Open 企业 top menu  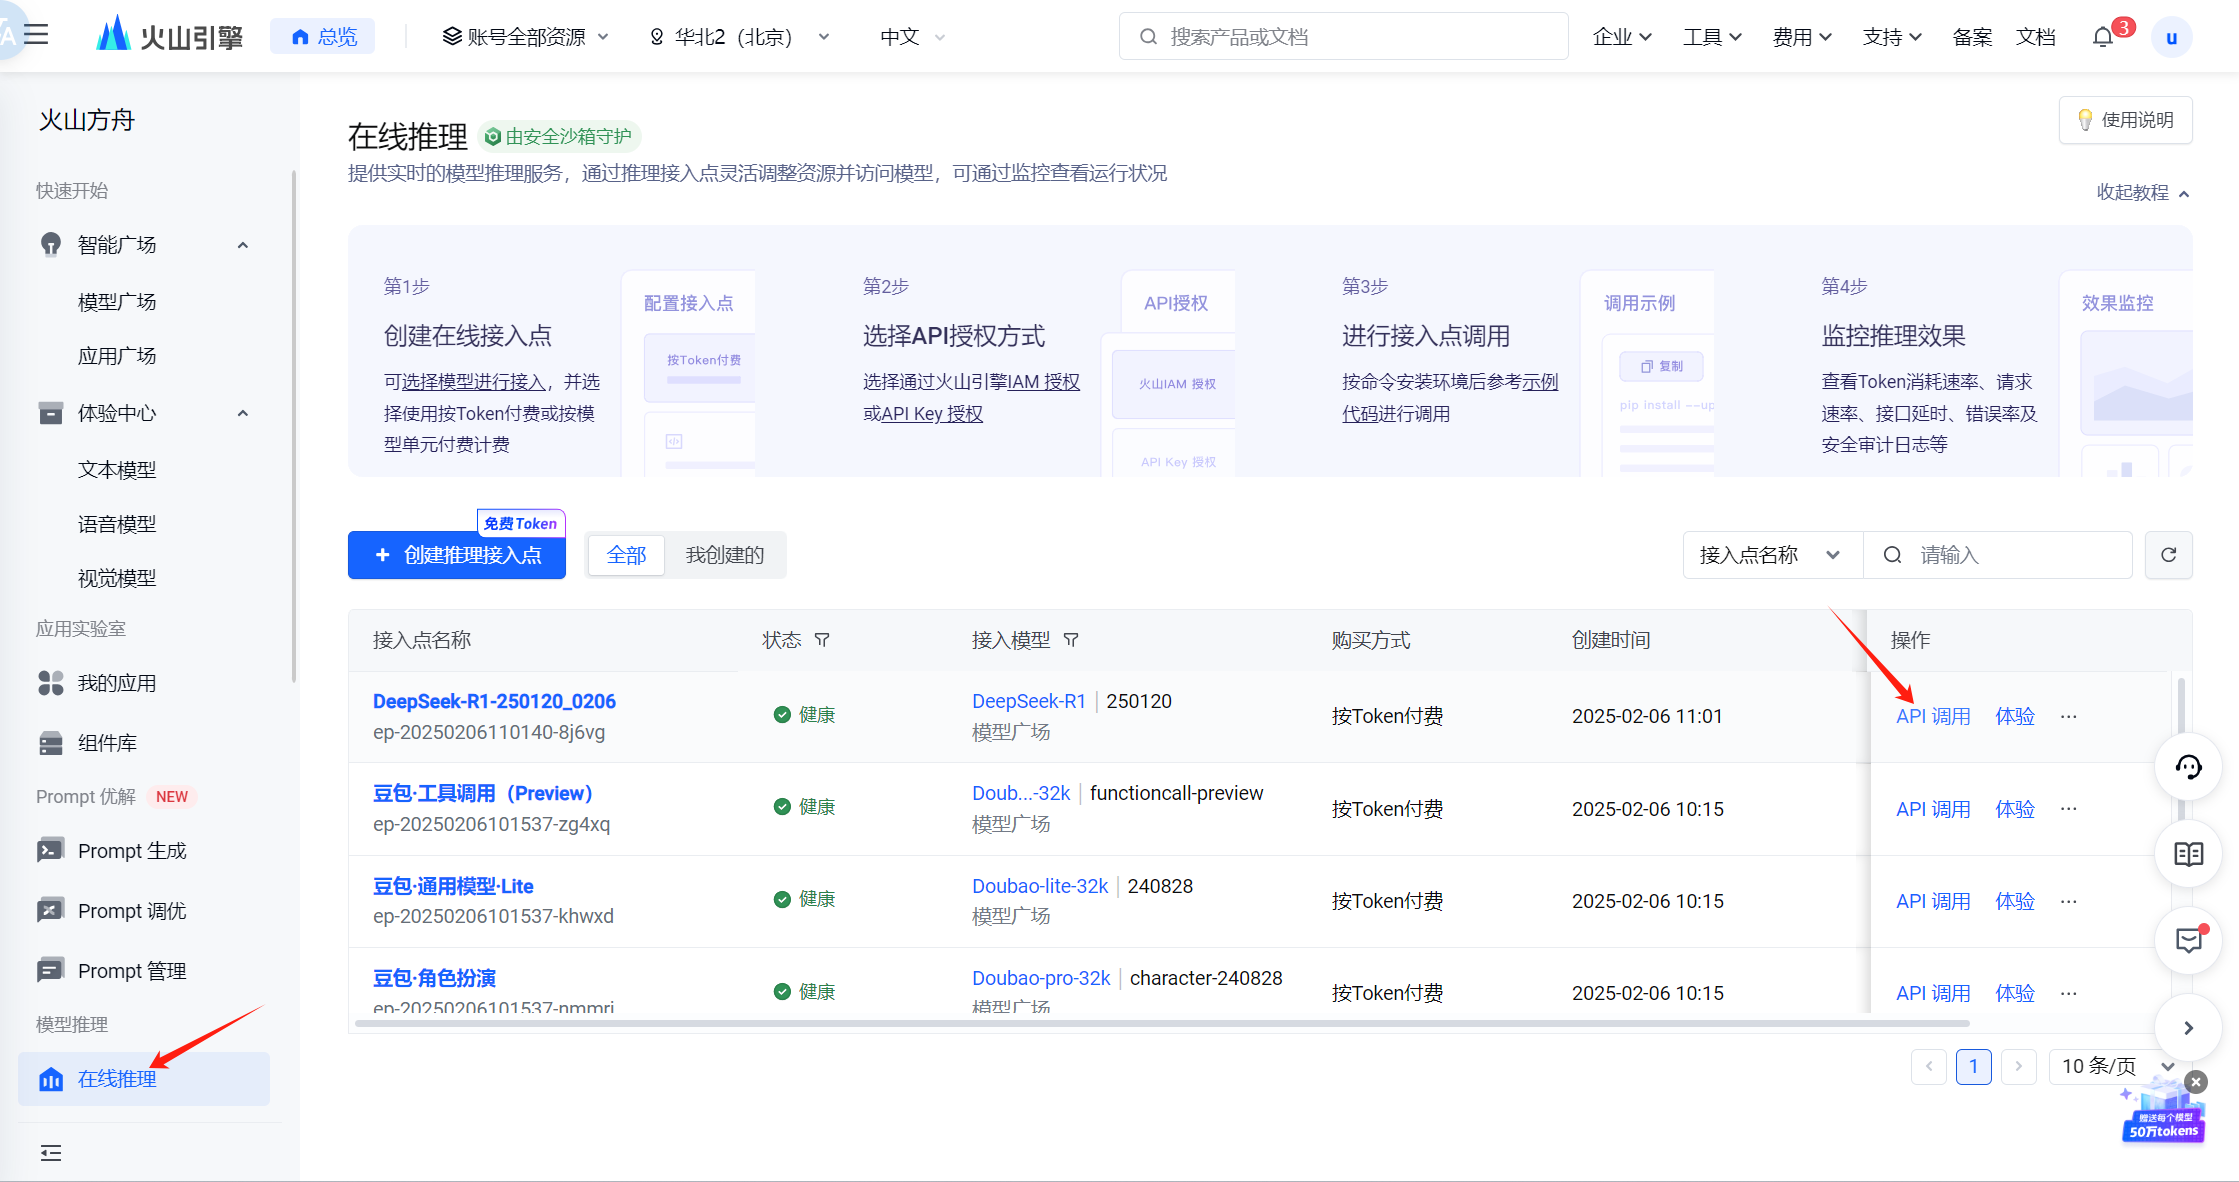pyautogui.click(x=1622, y=37)
